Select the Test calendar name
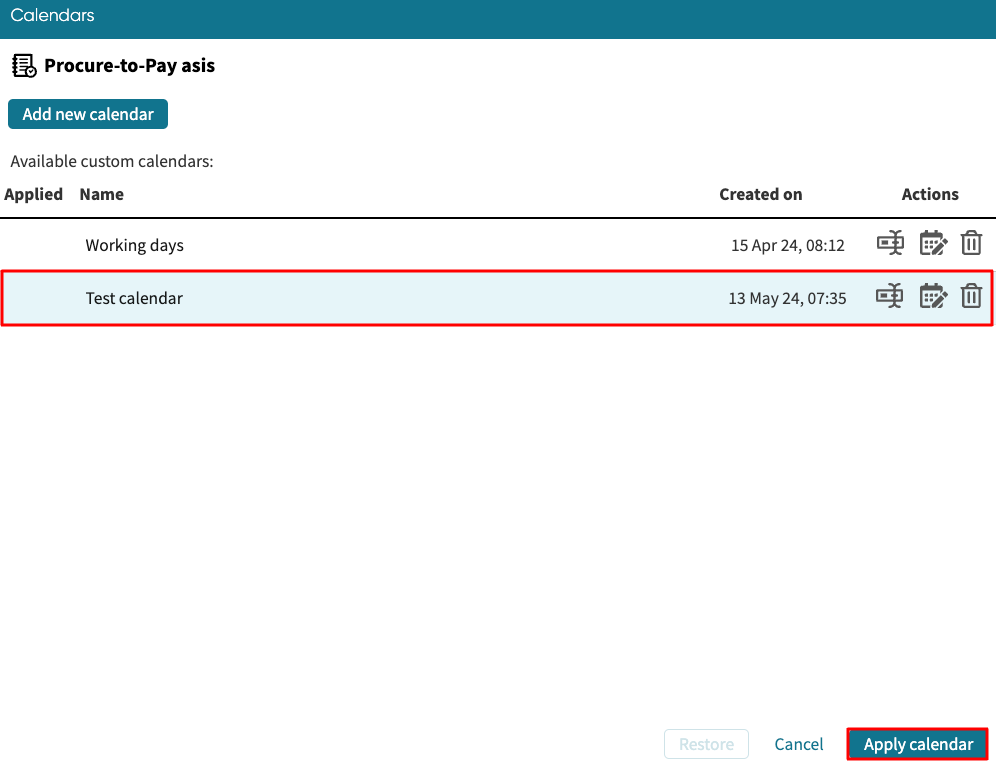The image size is (996, 769). (x=134, y=298)
